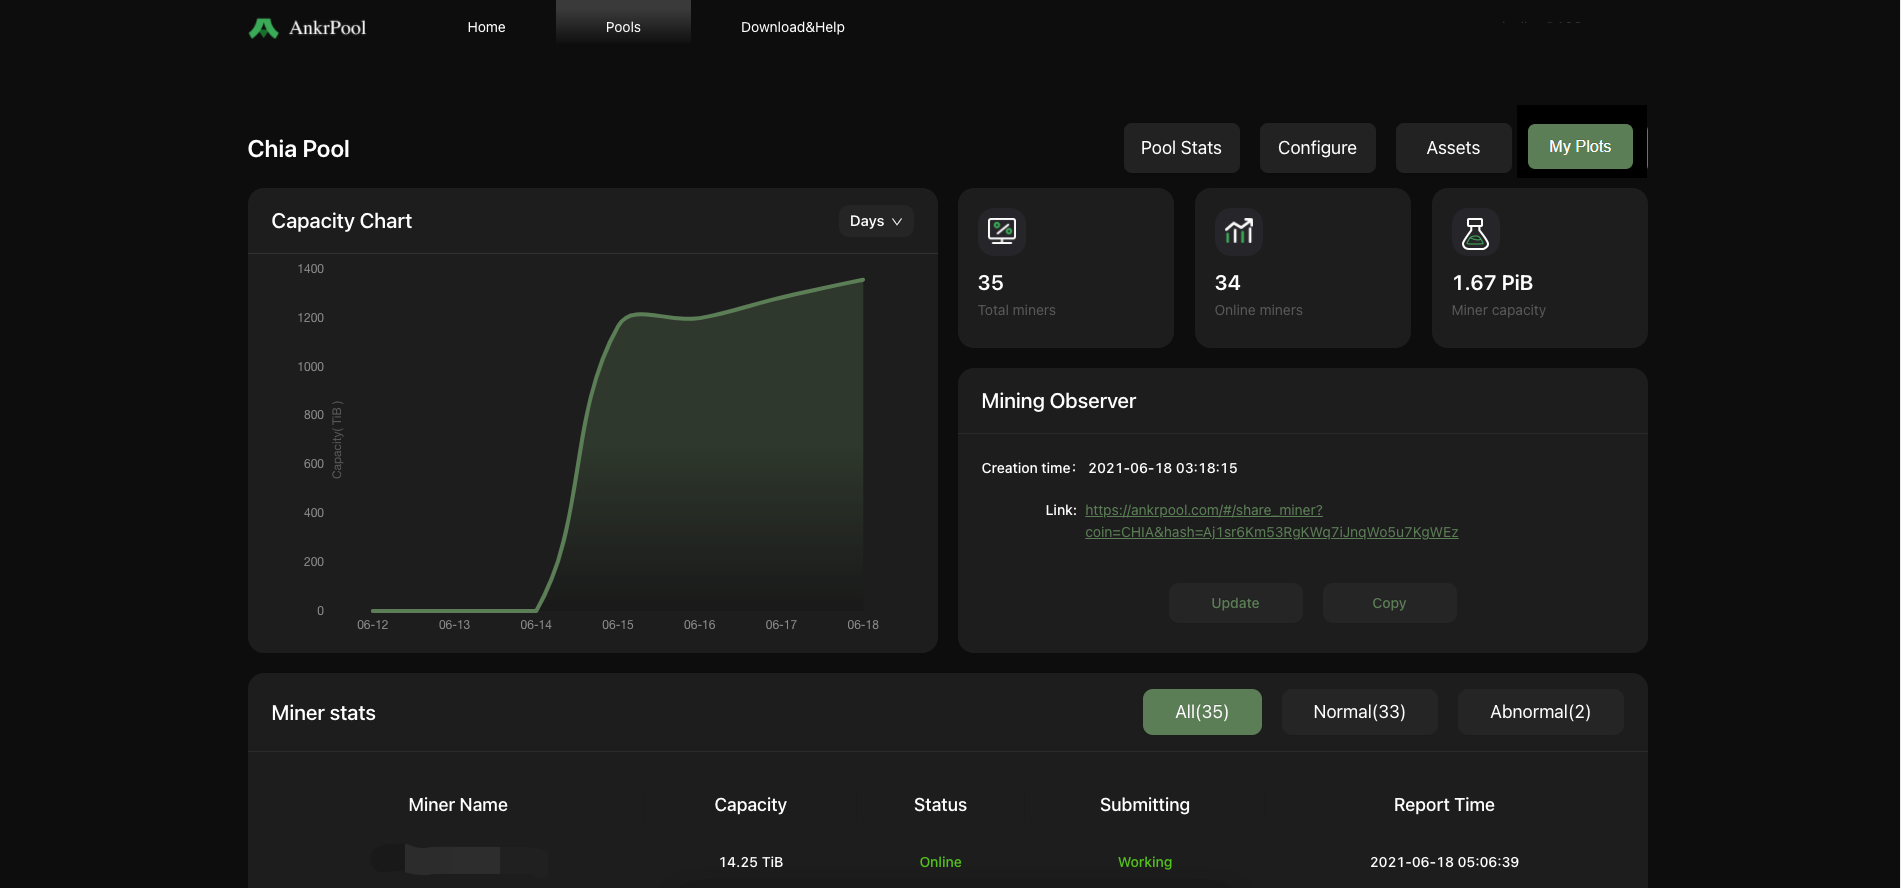
Task: Open the Download&Help menu item
Action: click(793, 27)
